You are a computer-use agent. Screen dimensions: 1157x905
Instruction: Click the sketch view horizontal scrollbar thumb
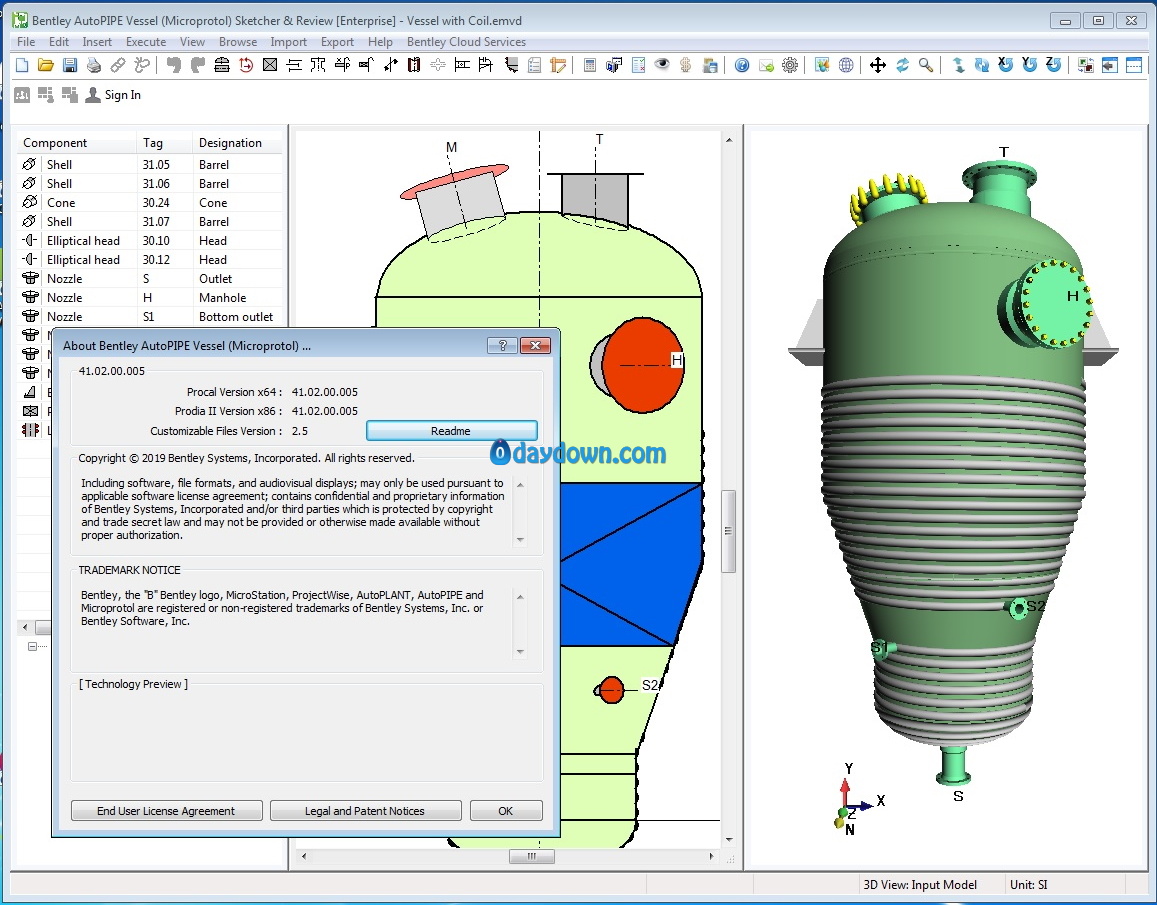(x=531, y=856)
